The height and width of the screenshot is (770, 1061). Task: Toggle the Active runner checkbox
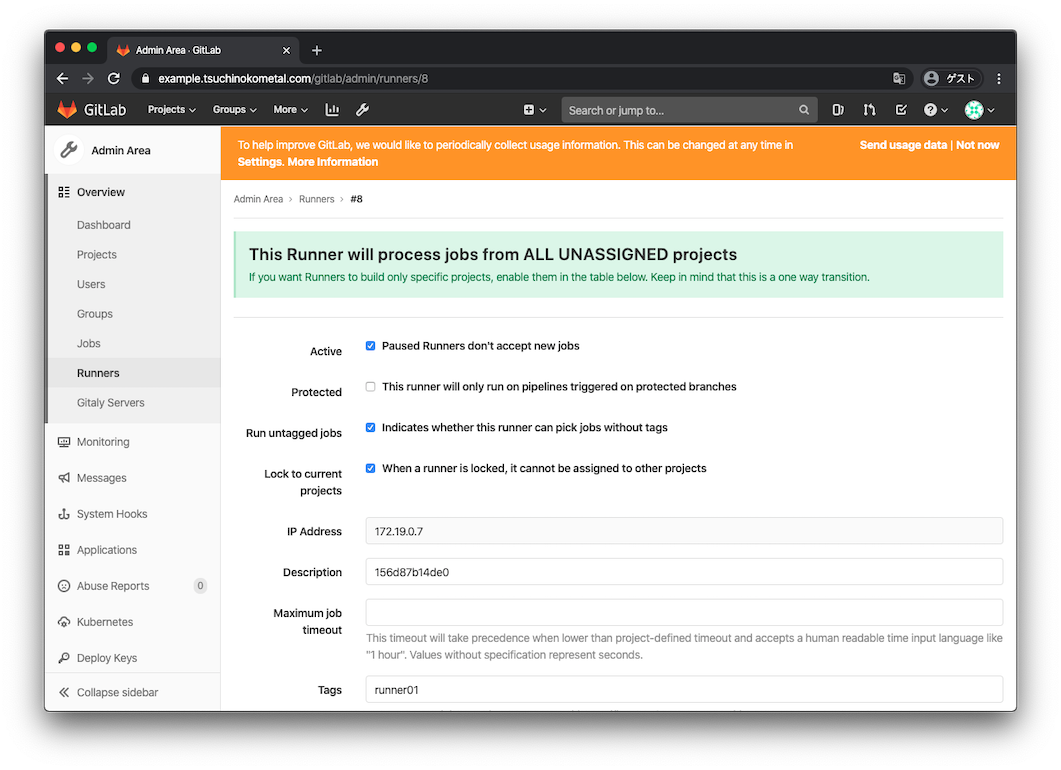point(370,346)
